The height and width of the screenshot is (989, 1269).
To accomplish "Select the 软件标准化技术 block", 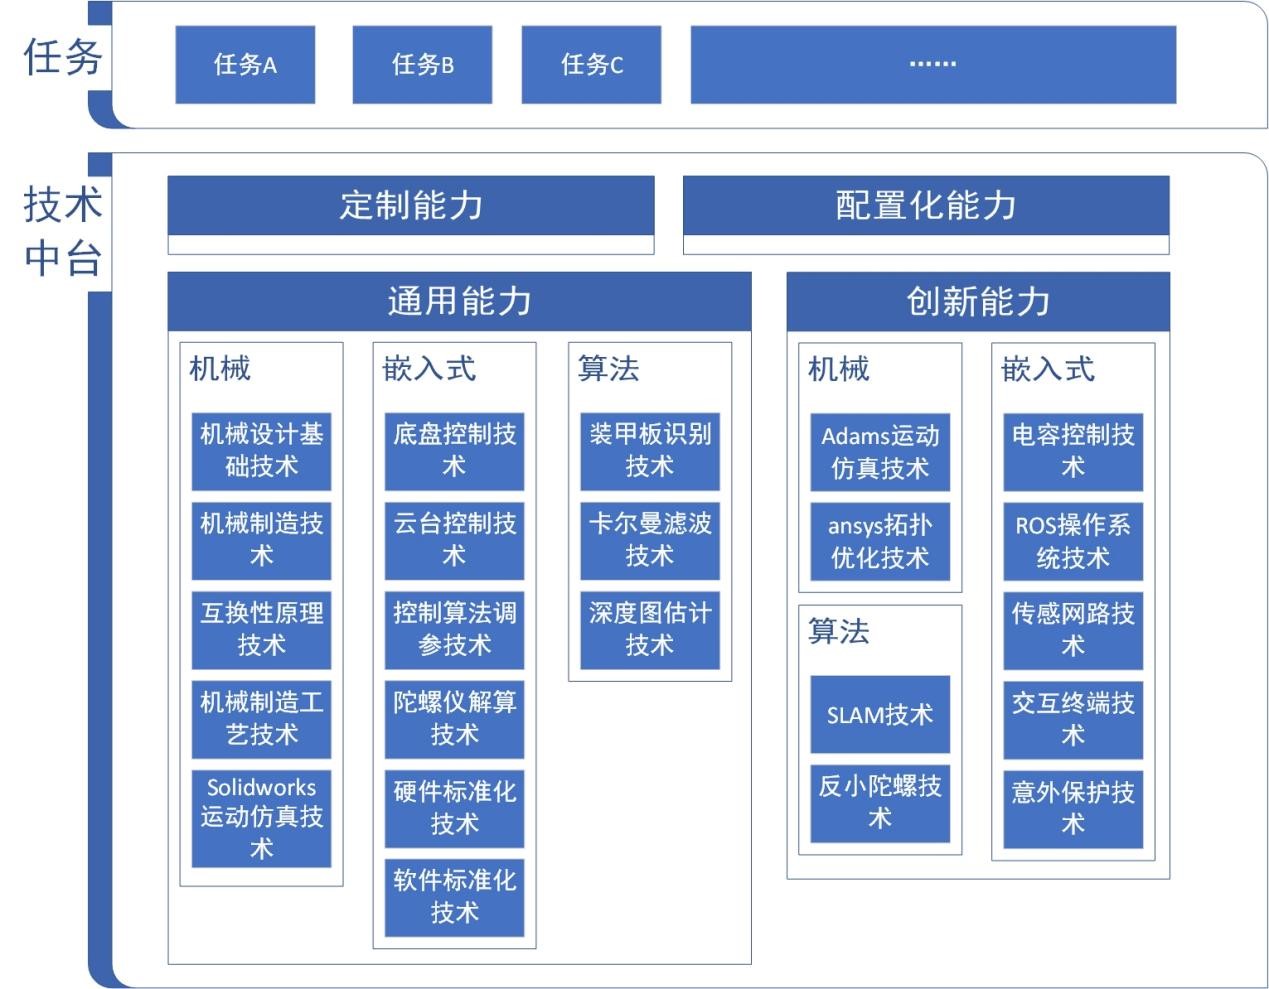I will pyautogui.click(x=454, y=897).
